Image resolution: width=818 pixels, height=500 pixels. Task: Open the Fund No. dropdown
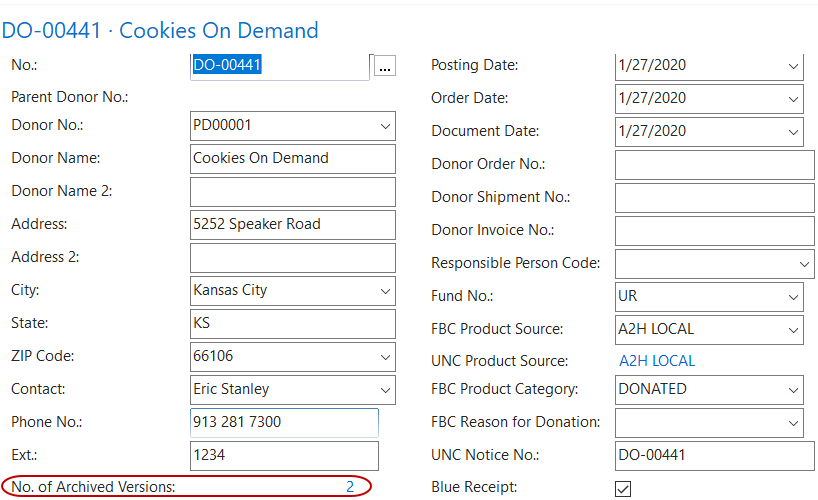793,297
